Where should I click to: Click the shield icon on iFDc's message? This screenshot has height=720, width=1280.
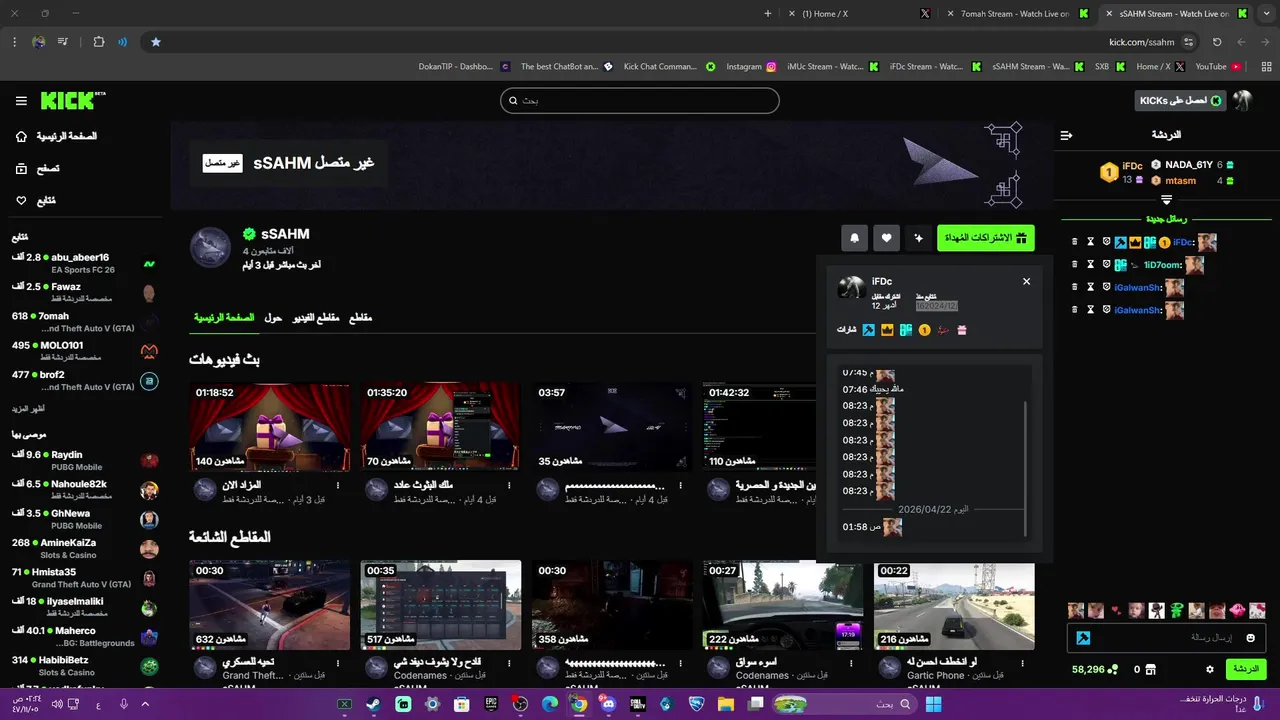click(1107, 242)
